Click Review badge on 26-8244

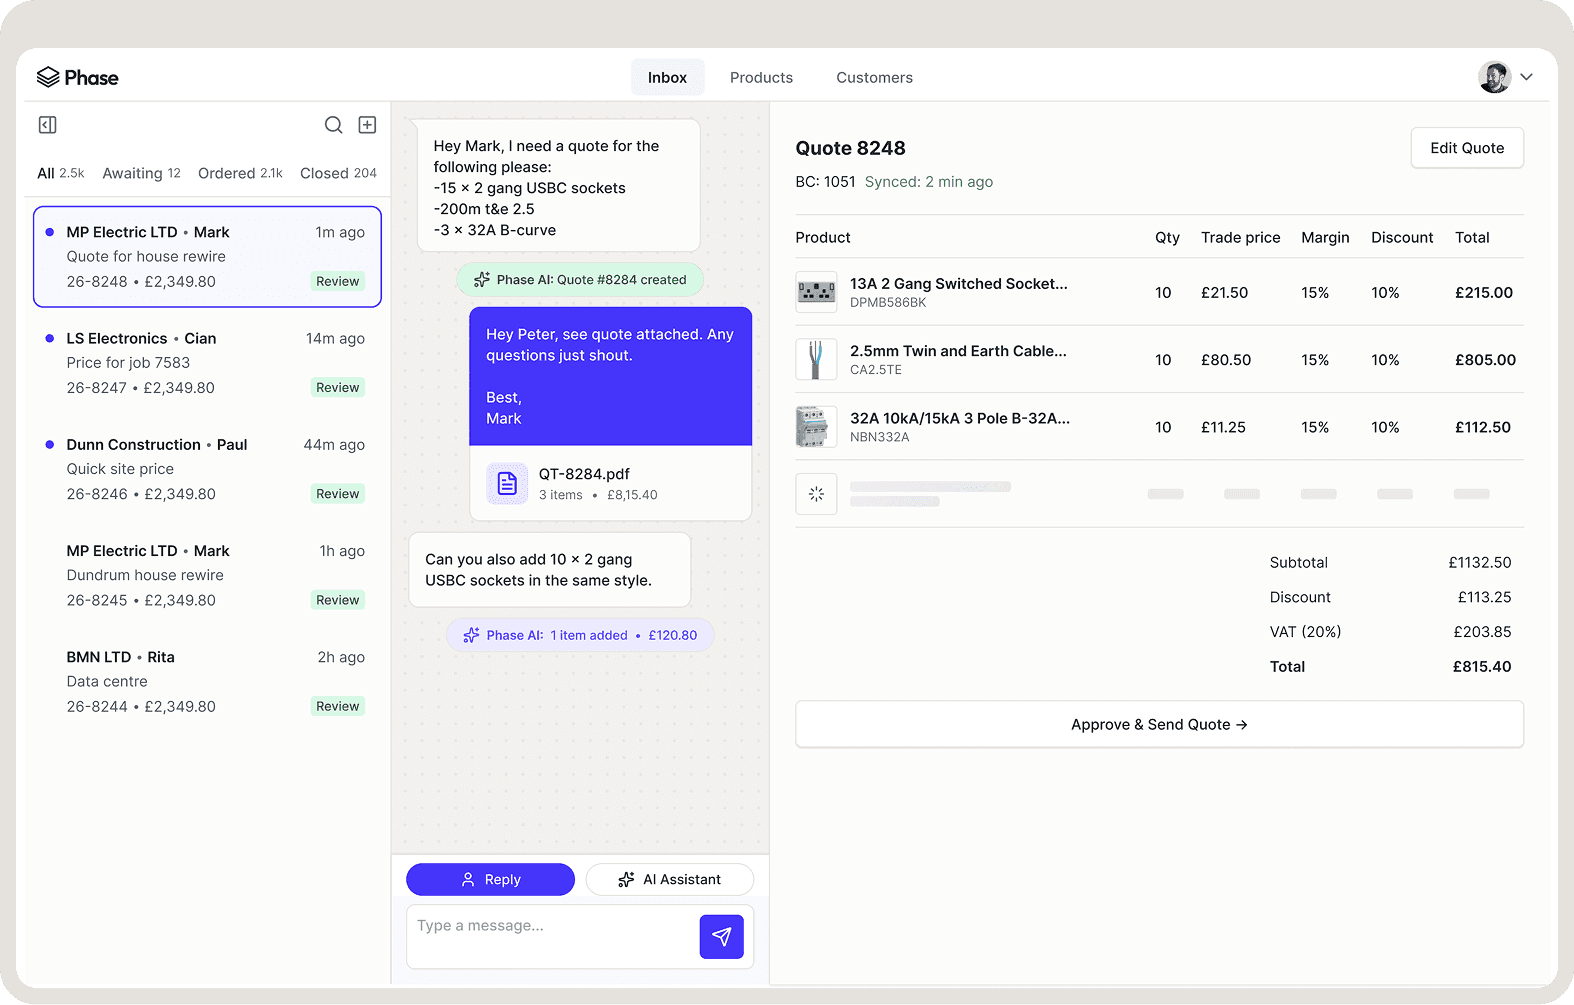337,706
